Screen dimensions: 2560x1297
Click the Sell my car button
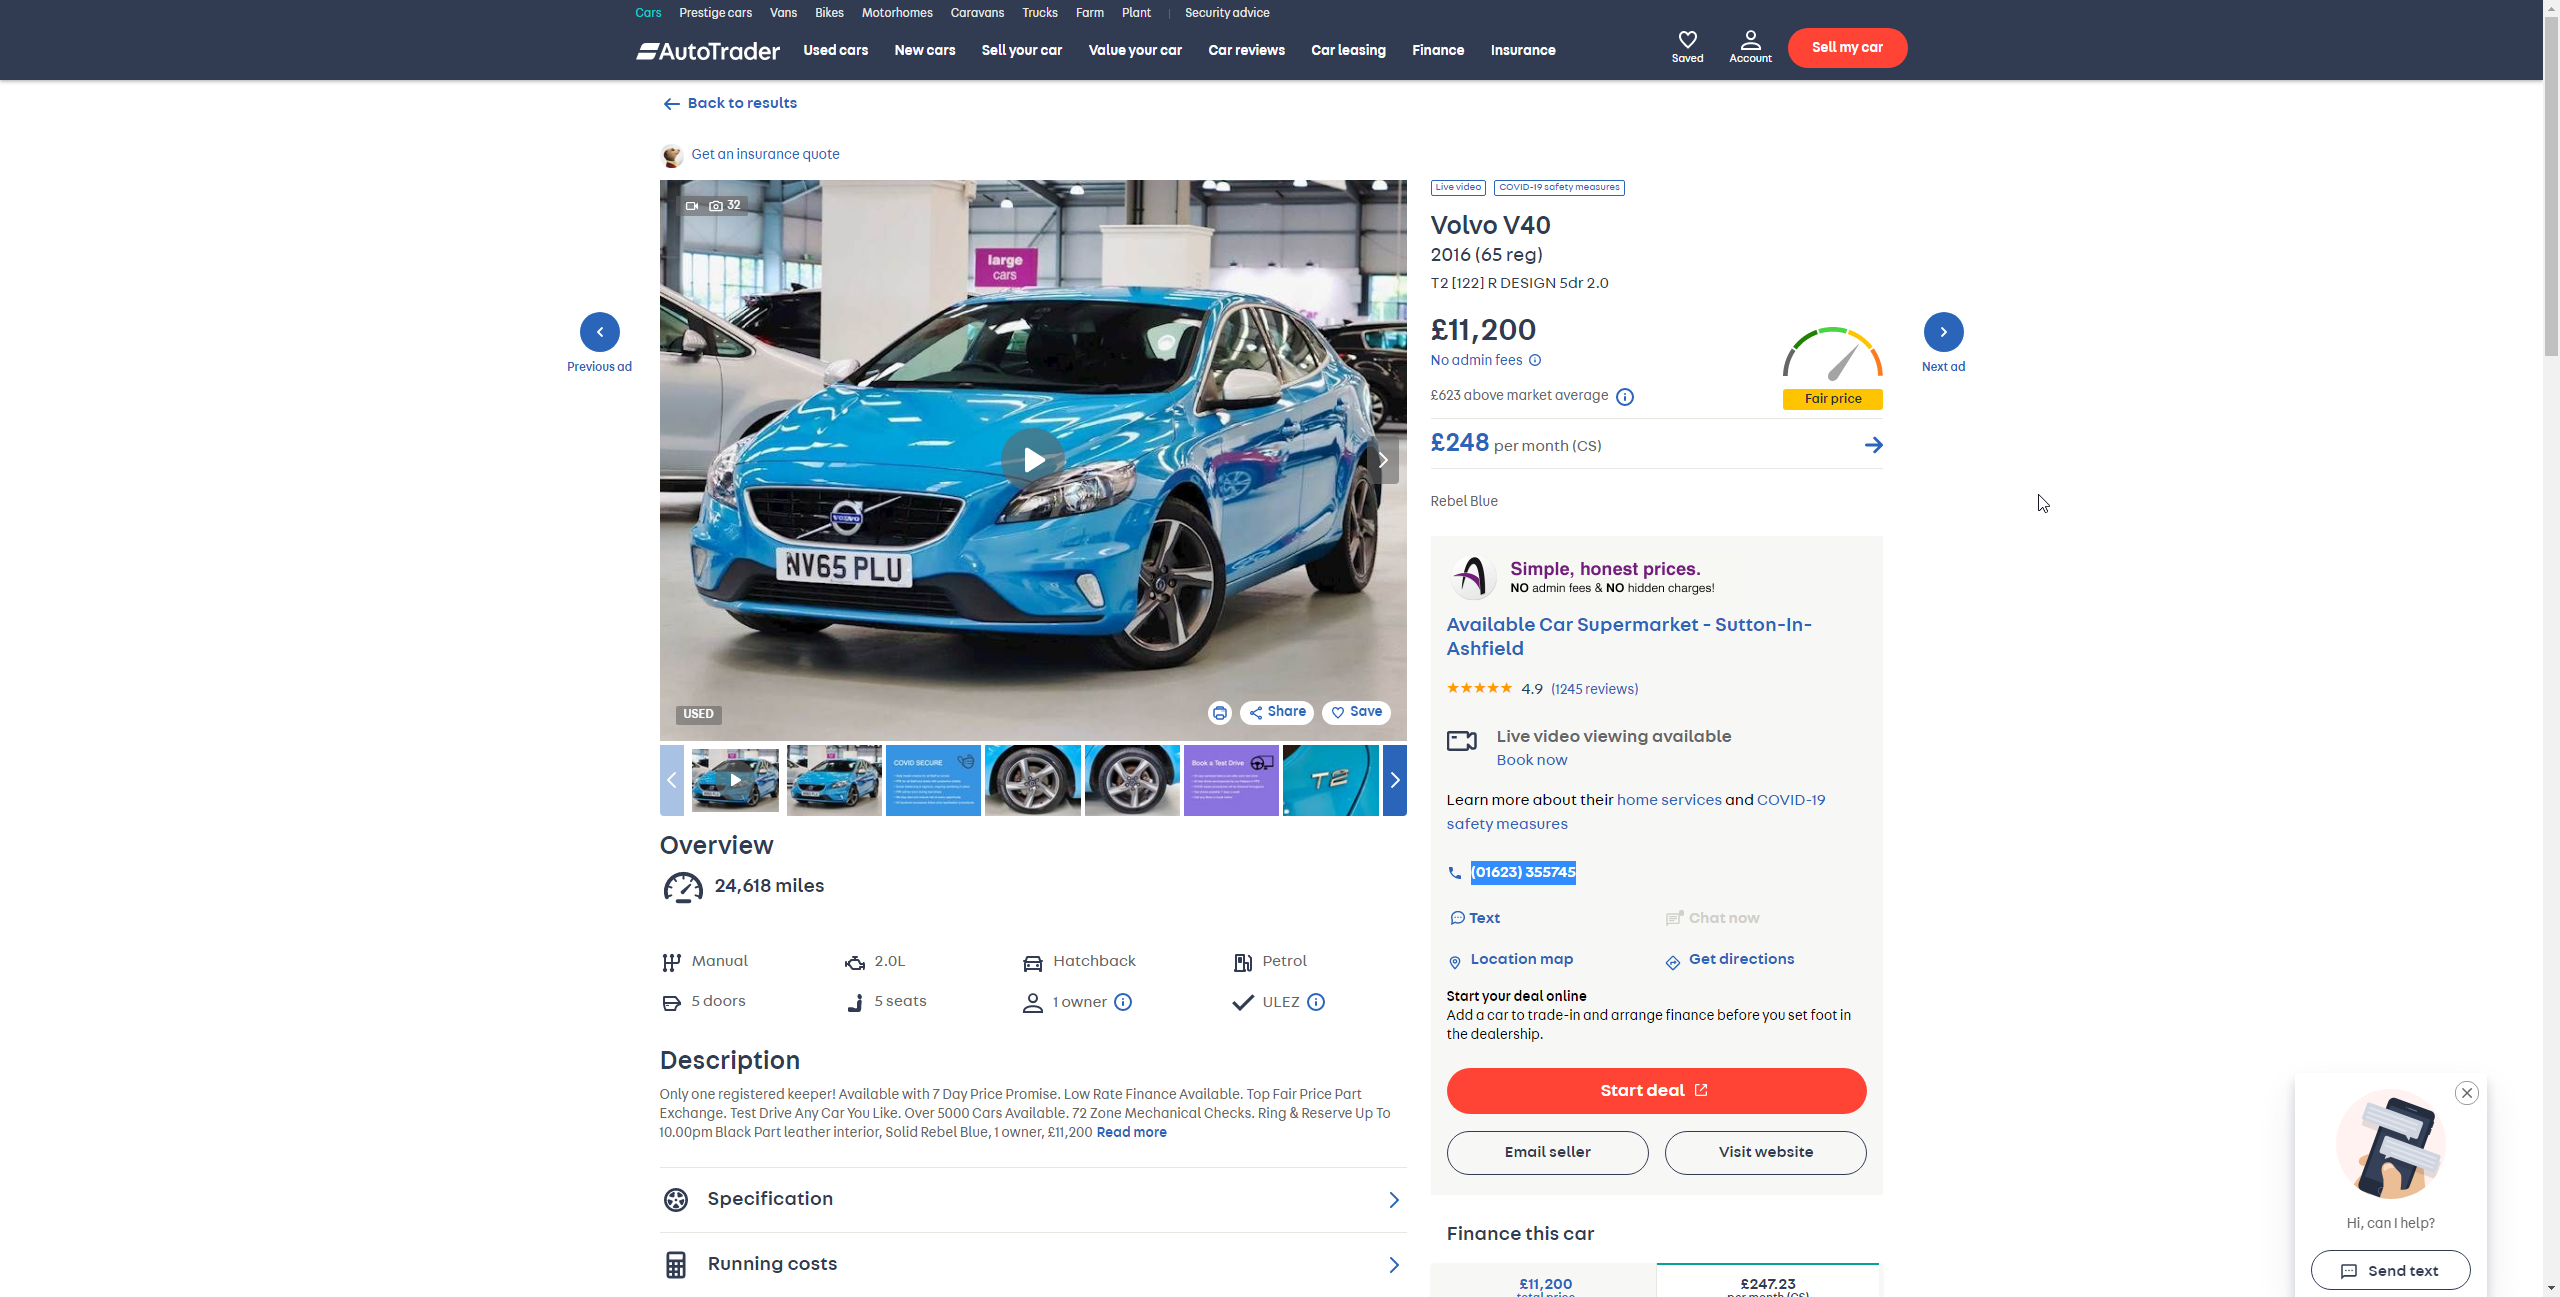(1847, 48)
